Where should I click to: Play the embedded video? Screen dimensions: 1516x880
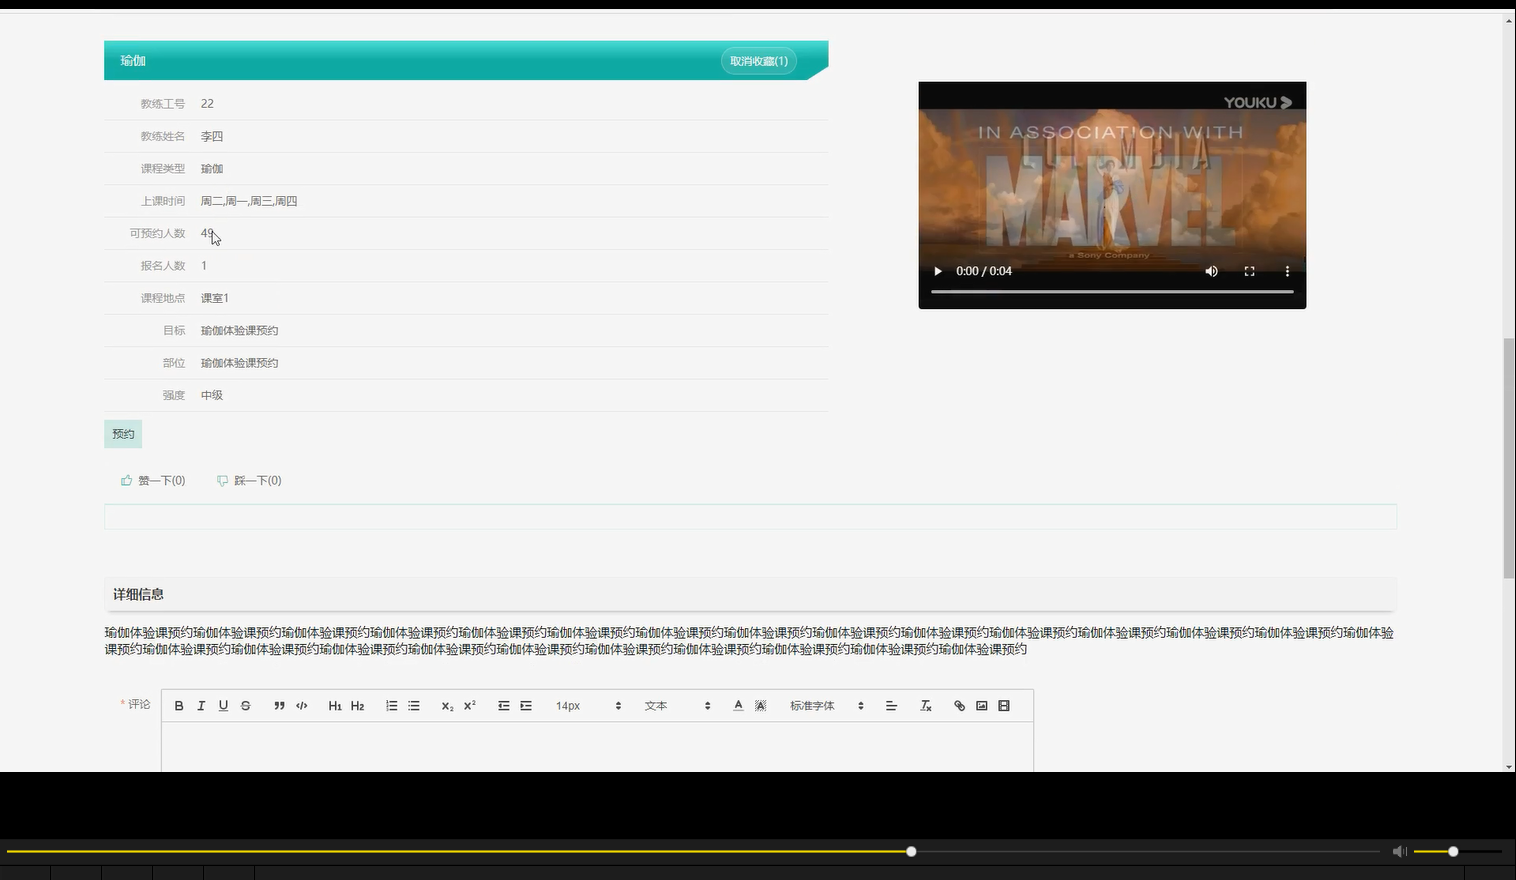coord(938,271)
